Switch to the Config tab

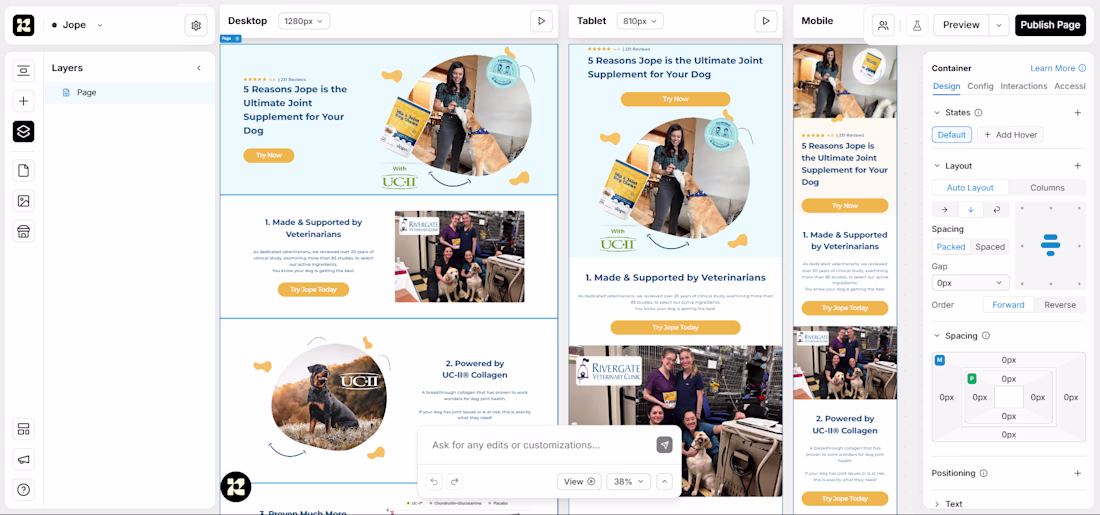pos(980,86)
